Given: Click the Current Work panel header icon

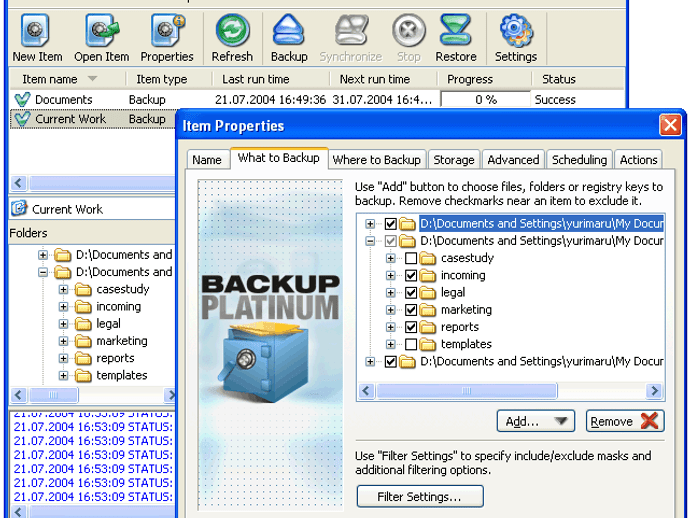Looking at the screenshot, I should pyautogui.click(x=19, y=208).
